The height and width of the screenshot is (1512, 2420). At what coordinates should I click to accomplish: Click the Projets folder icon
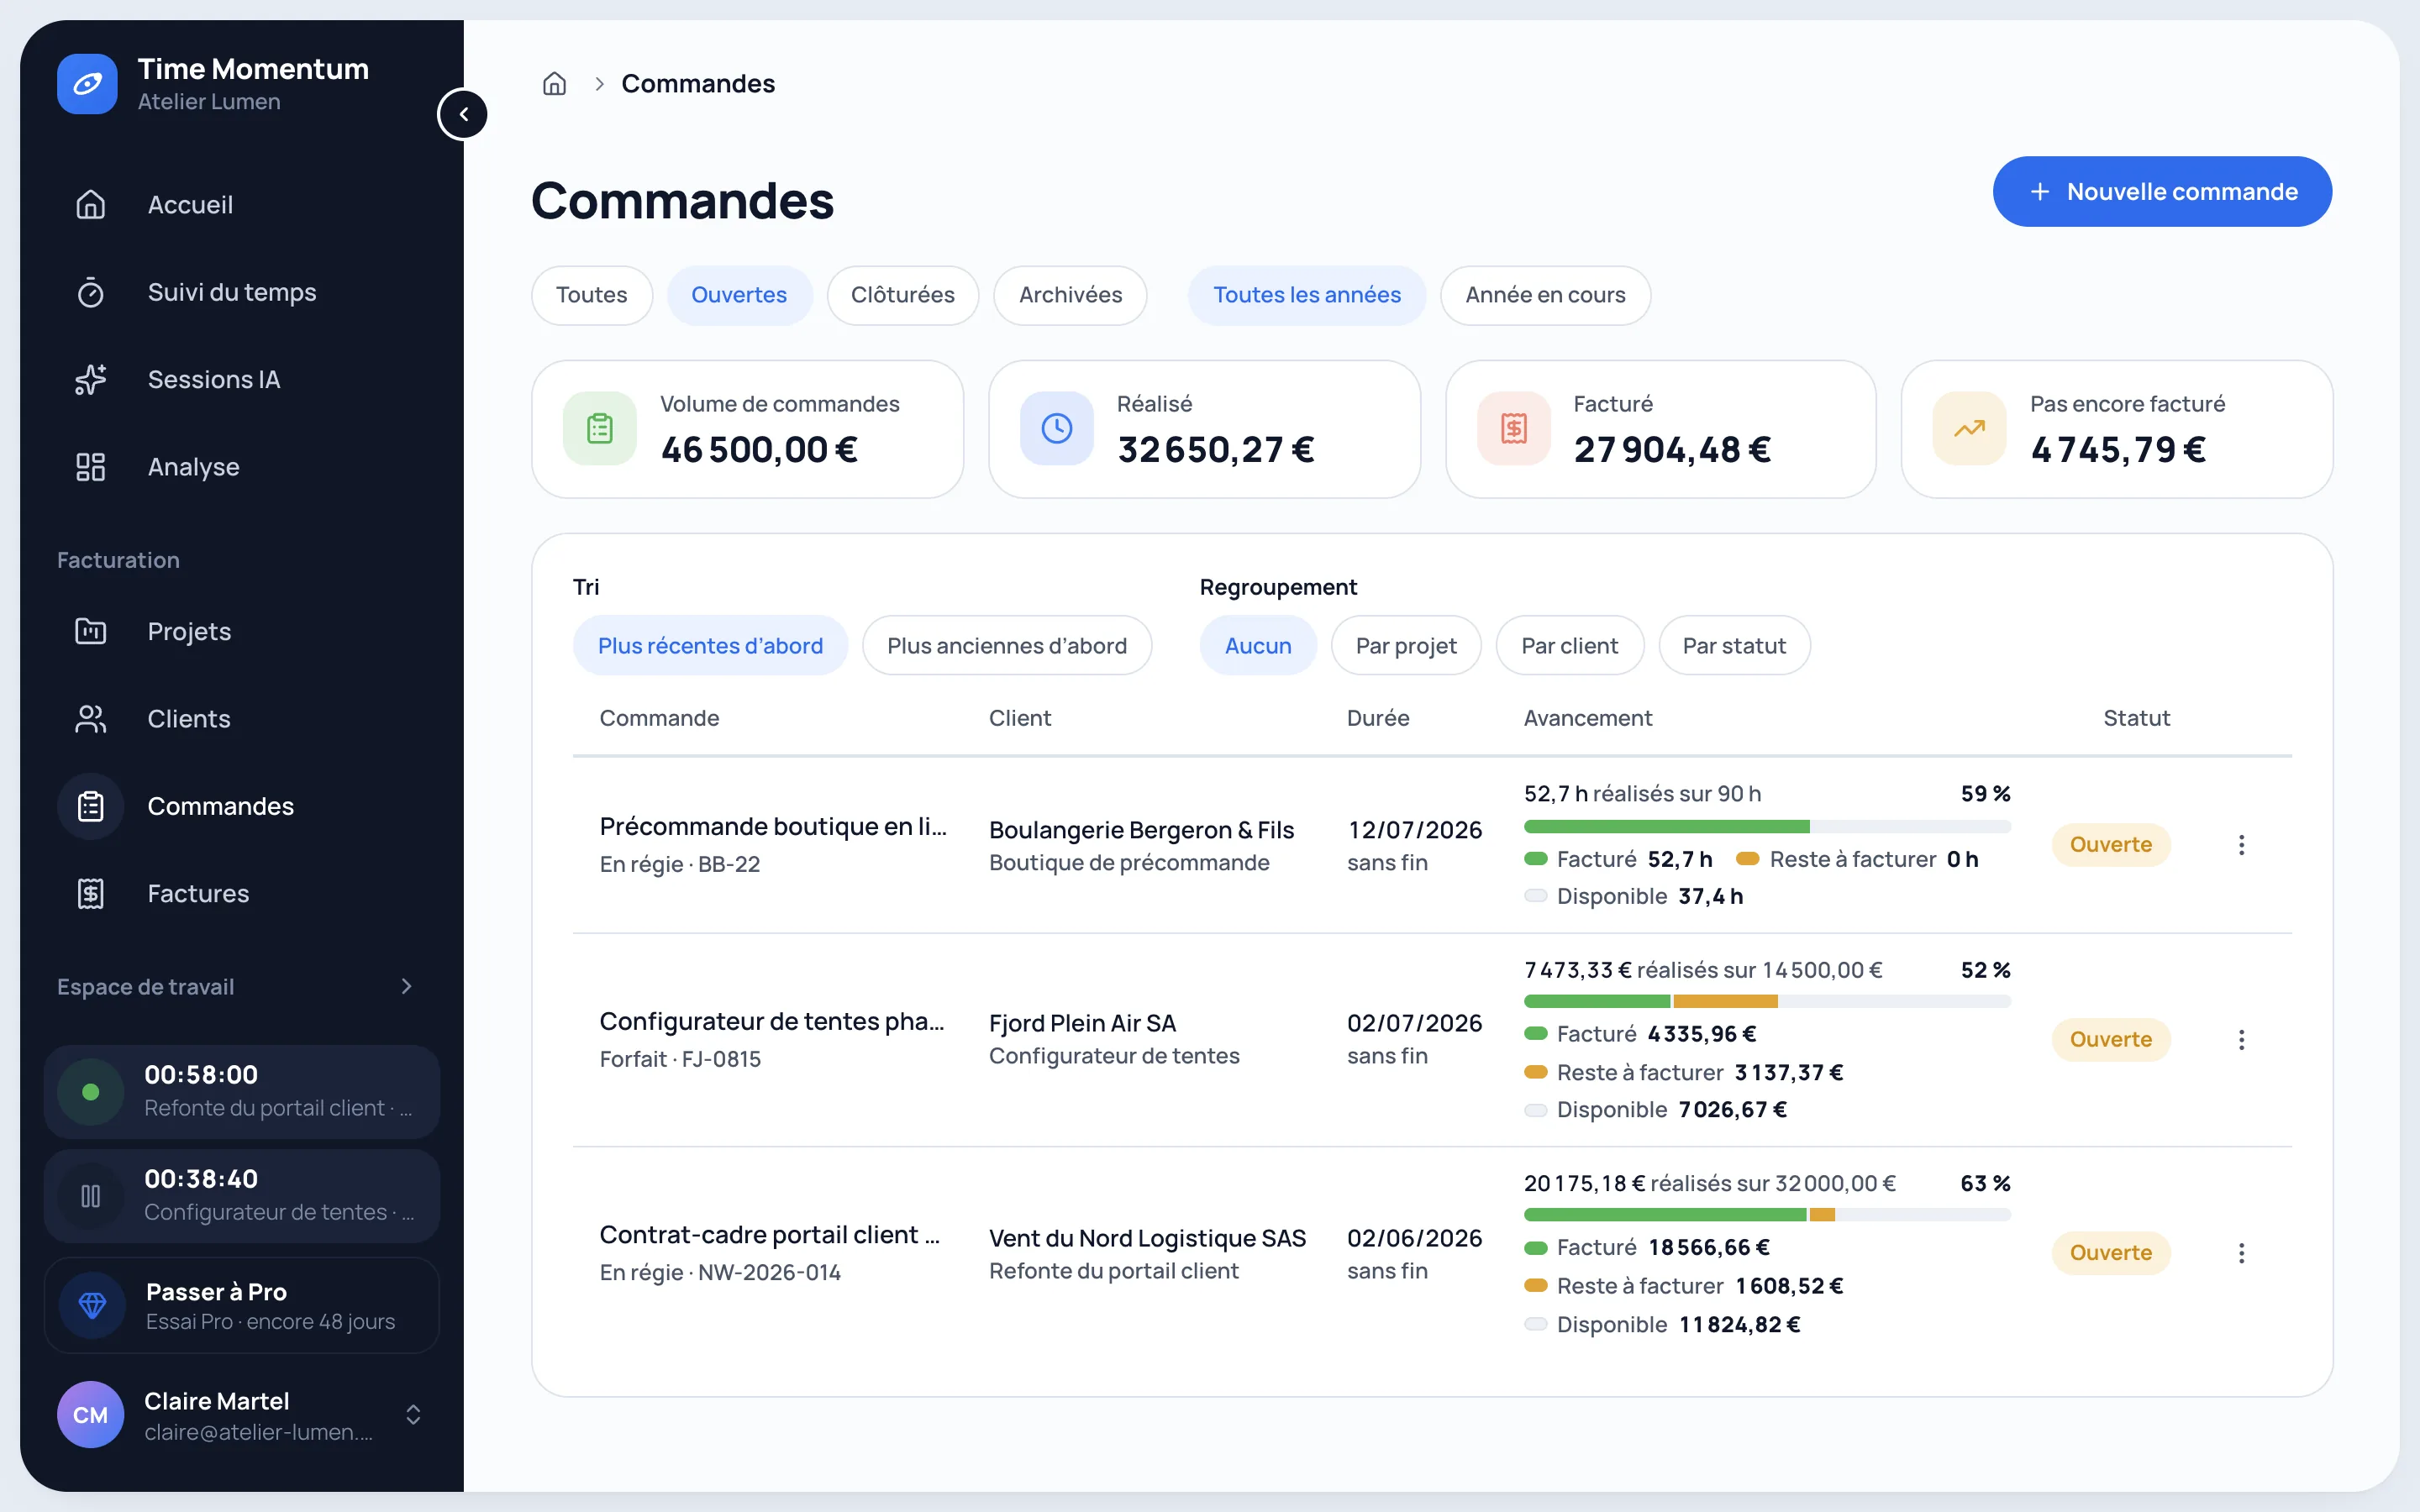click(x=91, y=631)
